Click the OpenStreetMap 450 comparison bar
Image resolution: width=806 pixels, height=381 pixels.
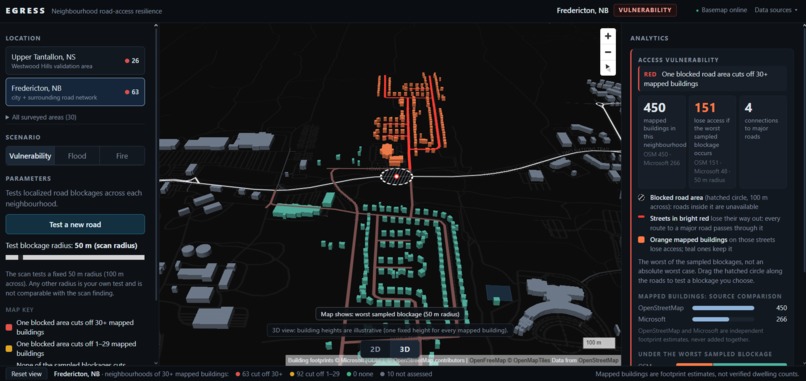723,308
